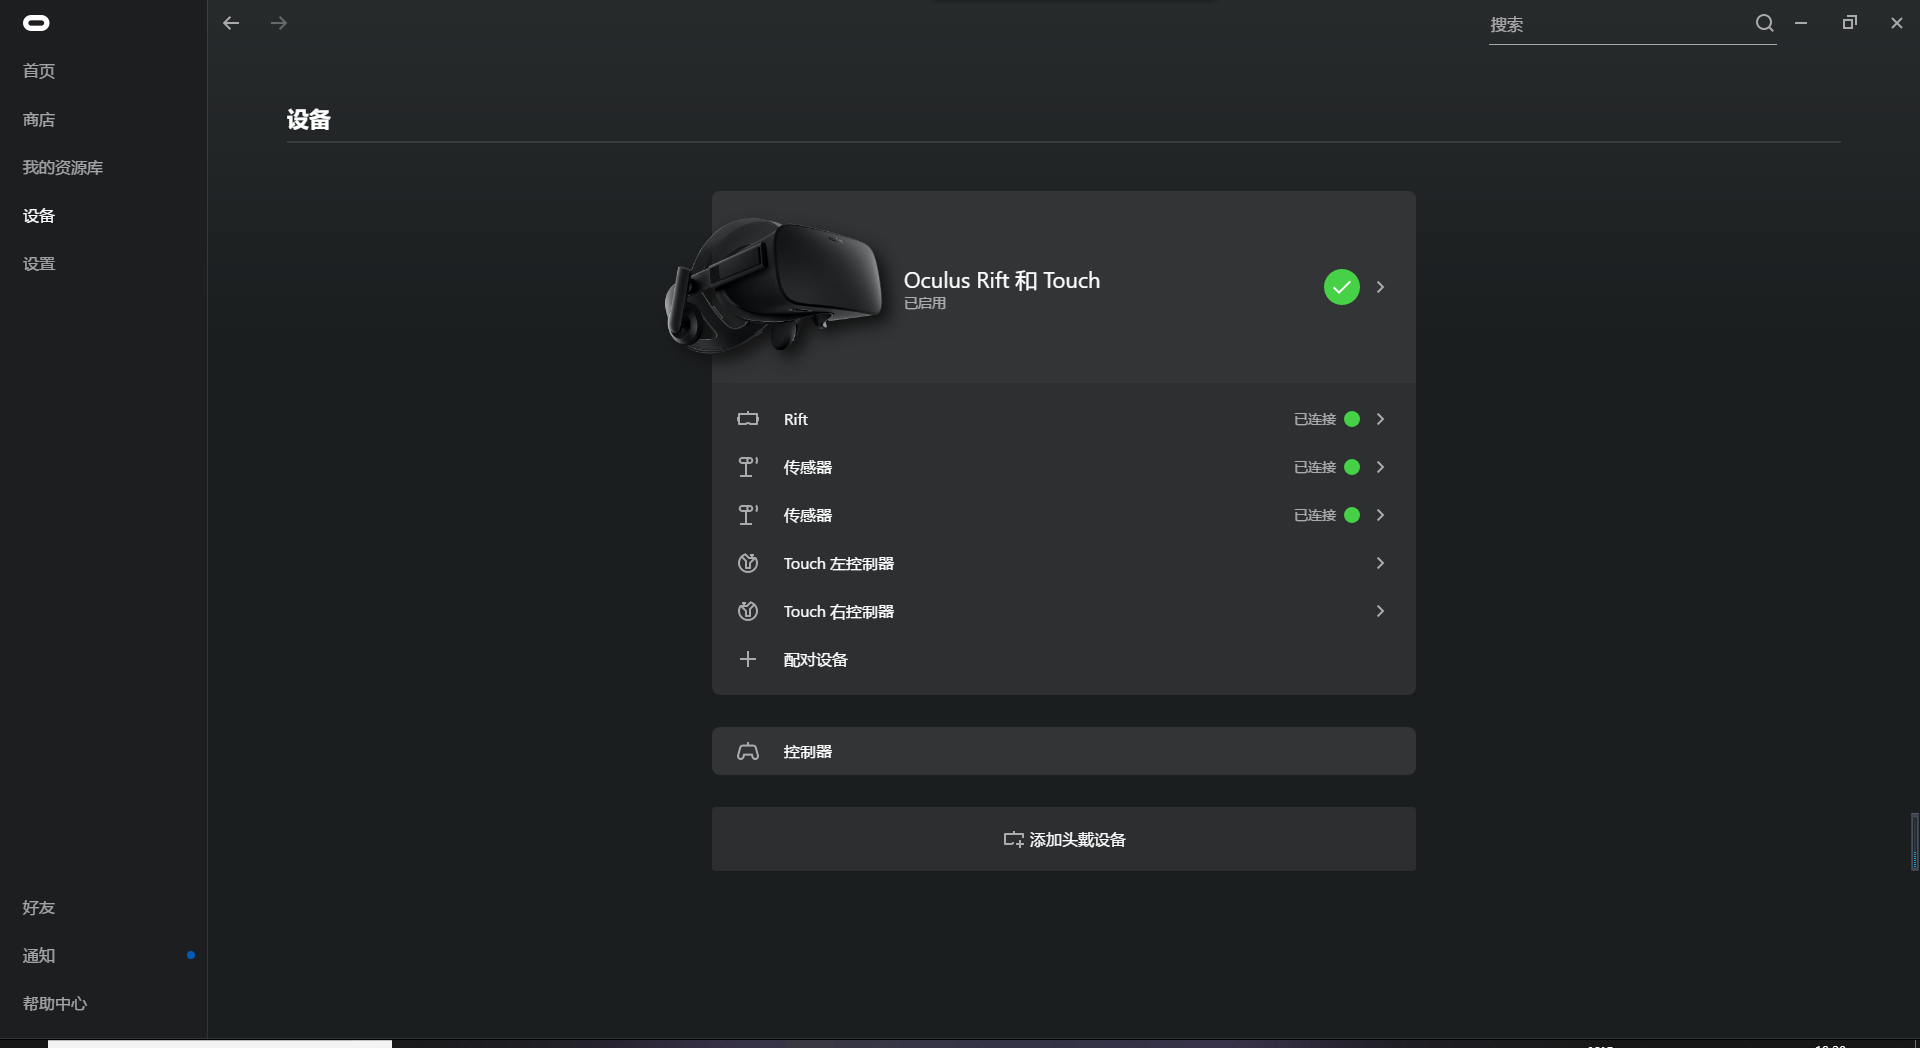Click the Touch 左控制器 label
Viewport: 1920px width, 1048px height.
tap(839, 564)
